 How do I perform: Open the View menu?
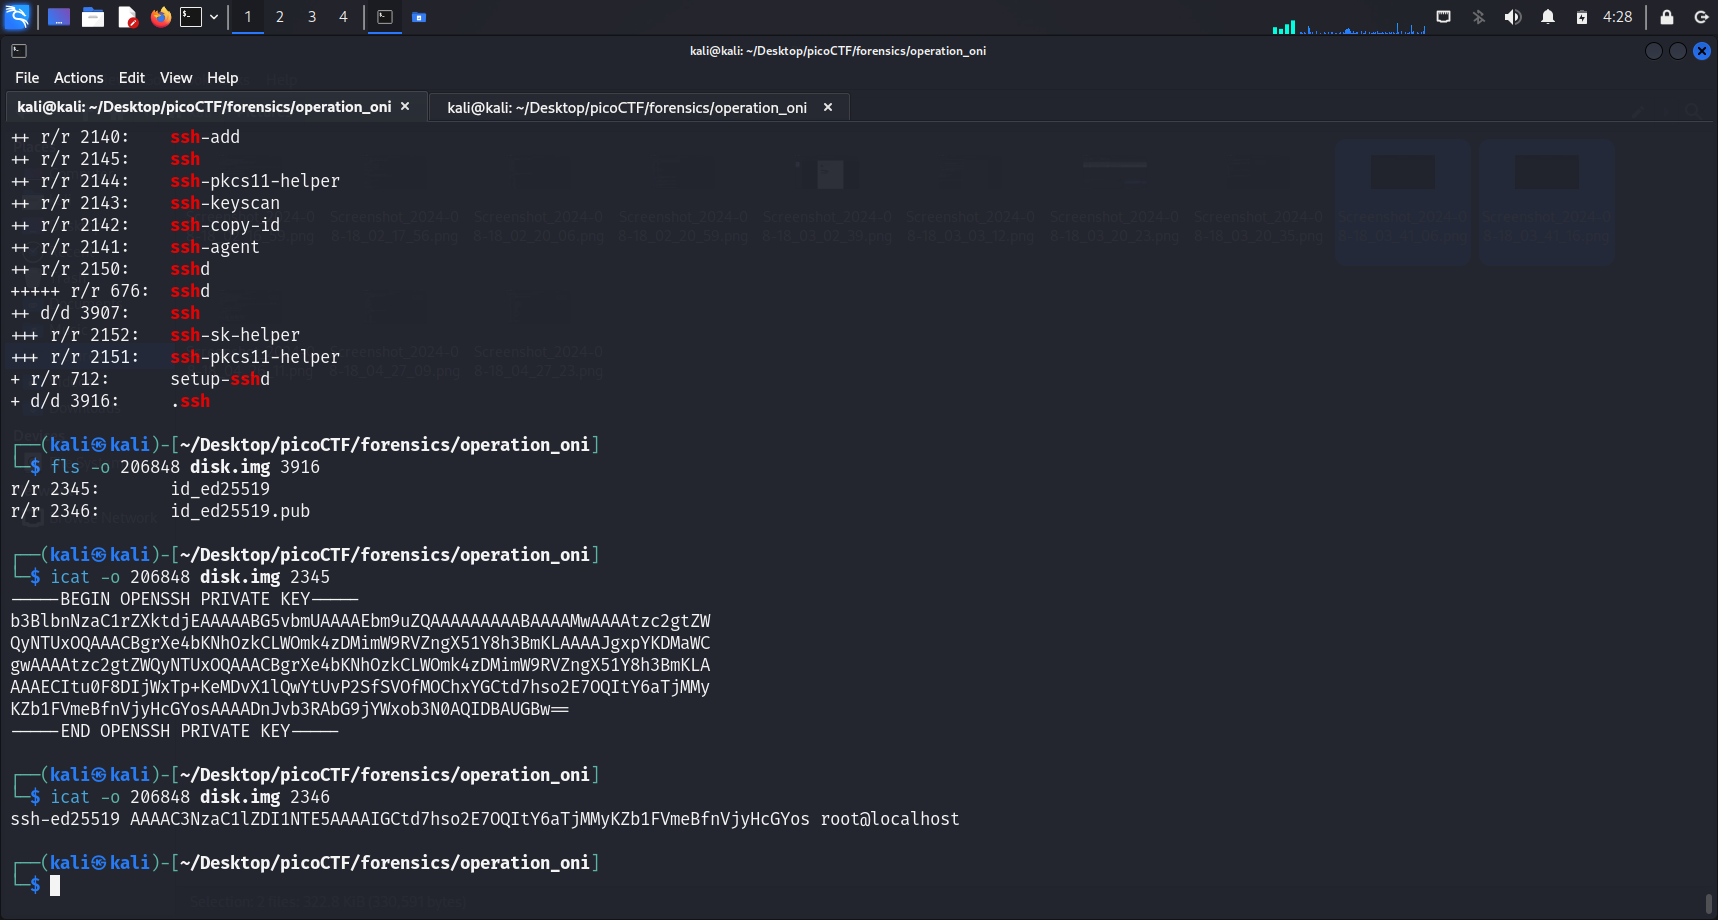175,78
